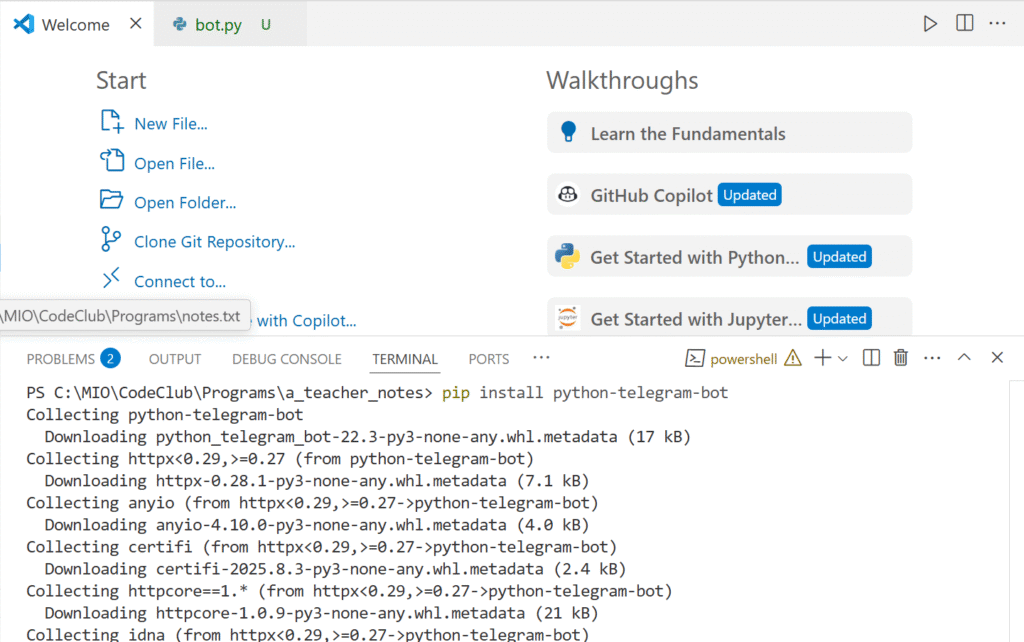Maximize the panel size with up chevron
The image size is (1024, 642).
tap(964, 358)
